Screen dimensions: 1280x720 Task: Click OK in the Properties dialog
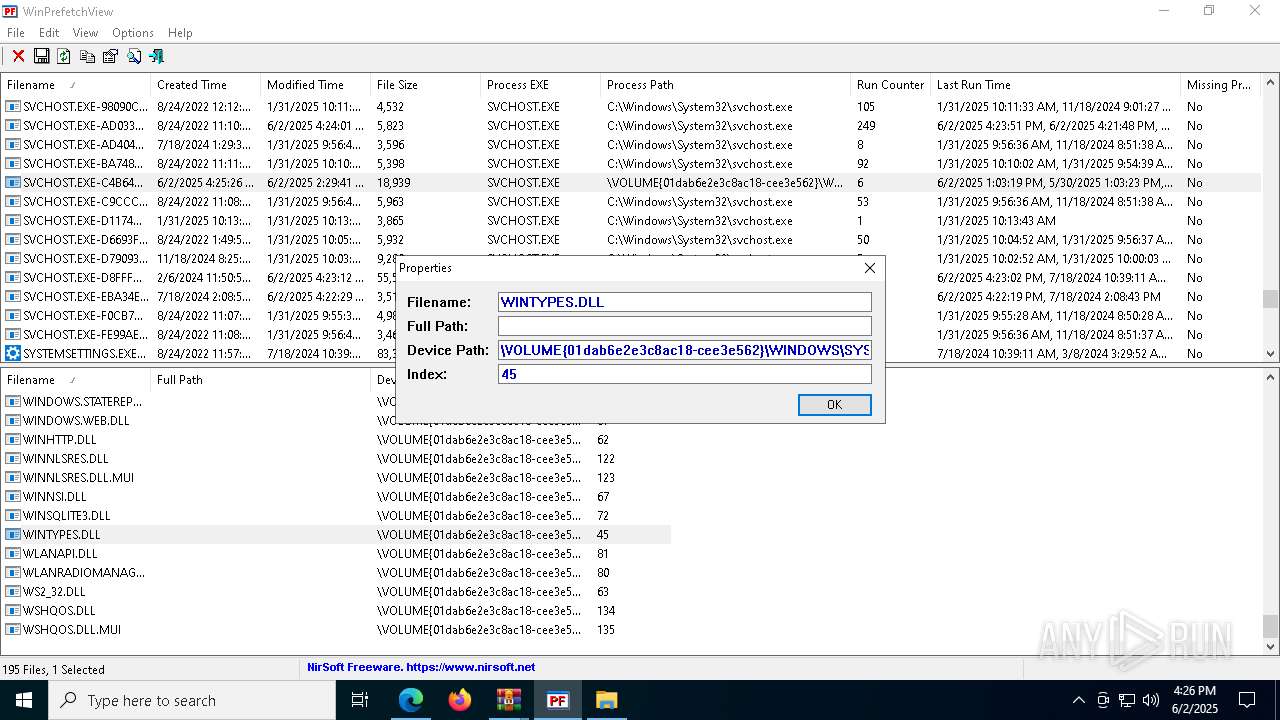834,404
